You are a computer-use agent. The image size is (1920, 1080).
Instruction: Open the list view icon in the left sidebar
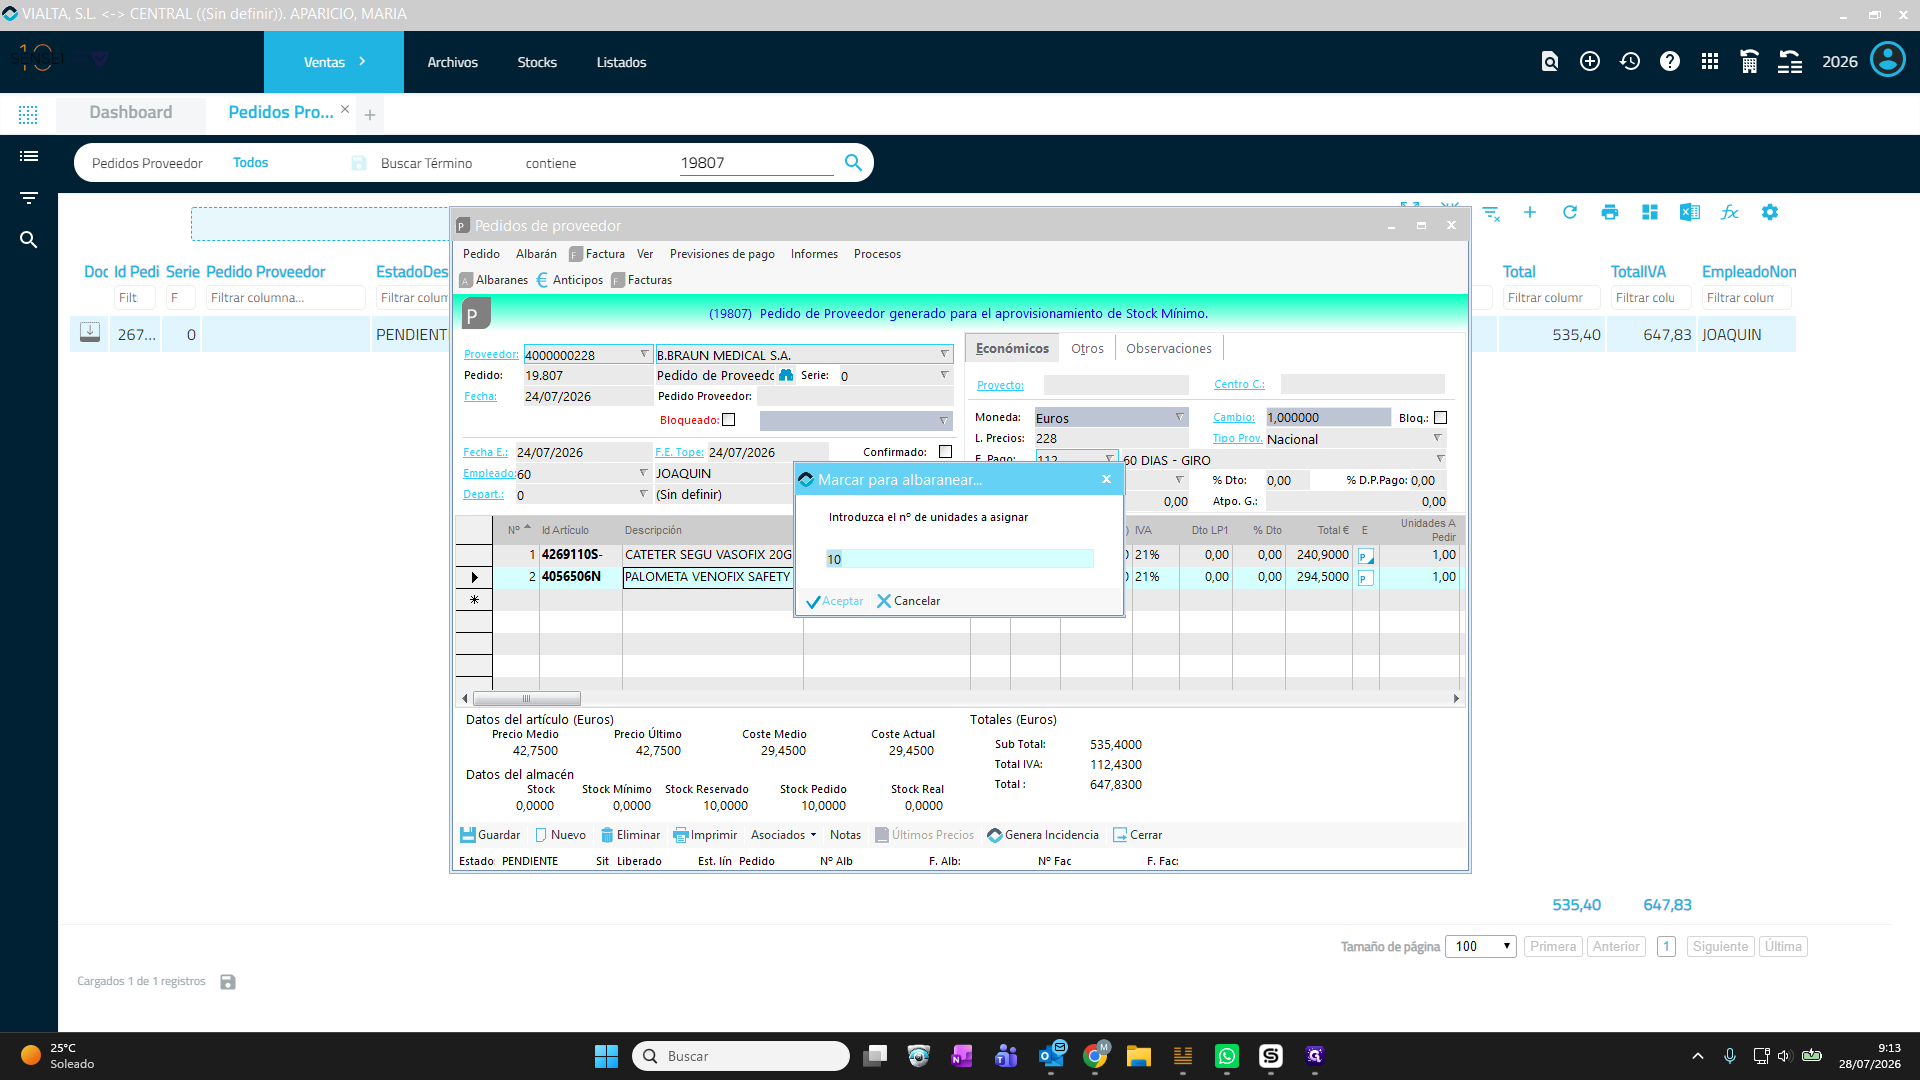29,156
